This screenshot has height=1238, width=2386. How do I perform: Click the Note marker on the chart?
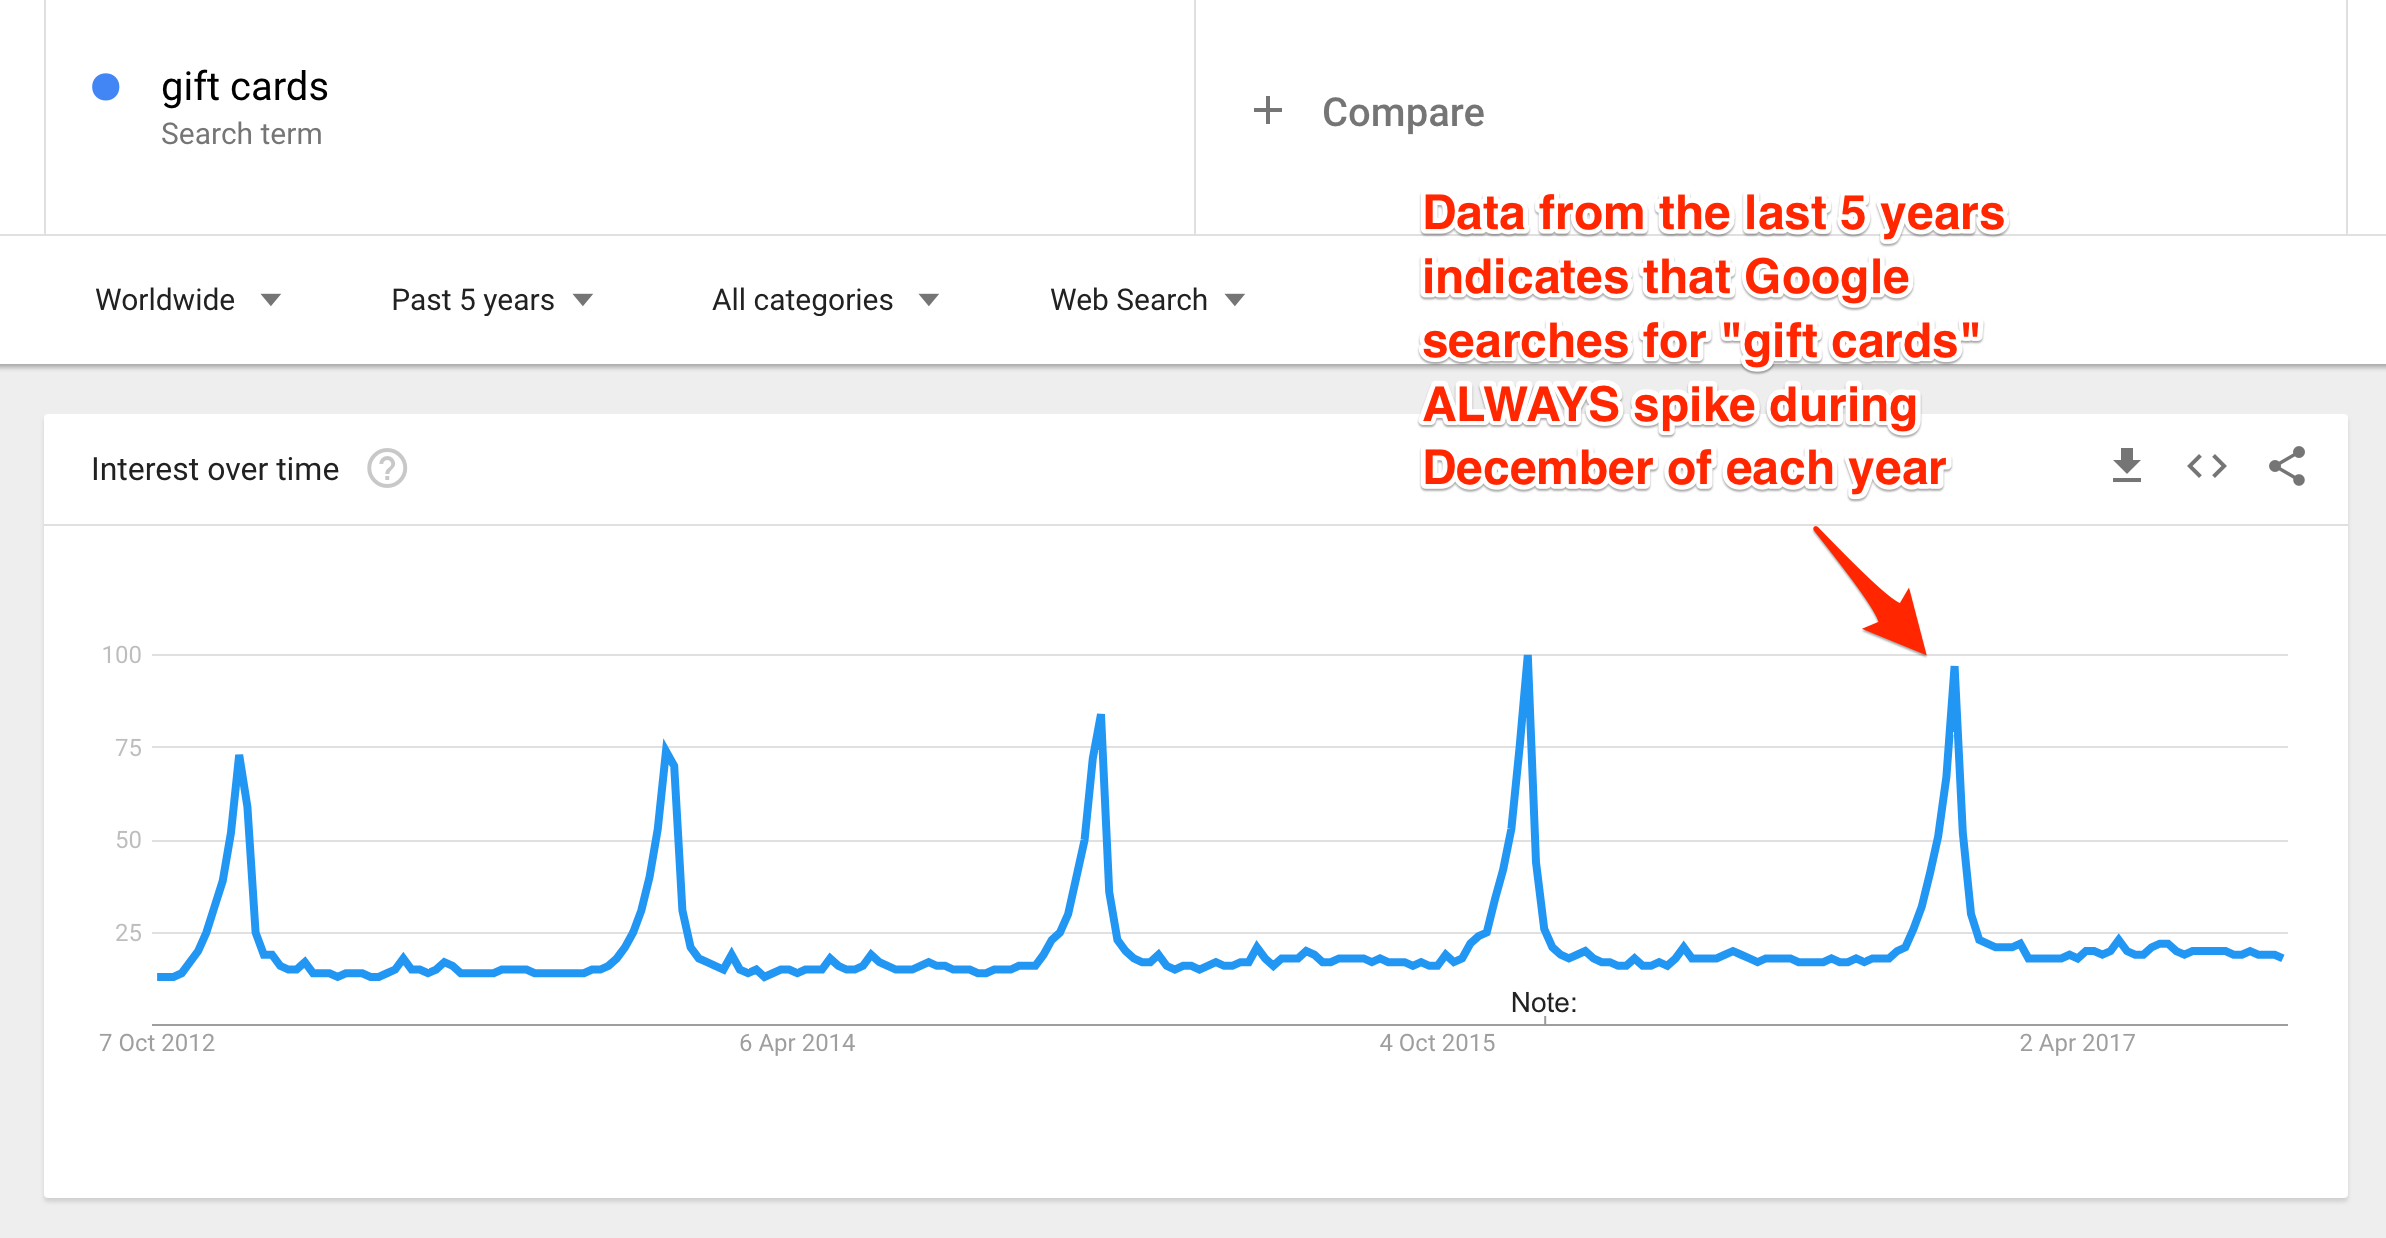[x=1544, y=1003]
